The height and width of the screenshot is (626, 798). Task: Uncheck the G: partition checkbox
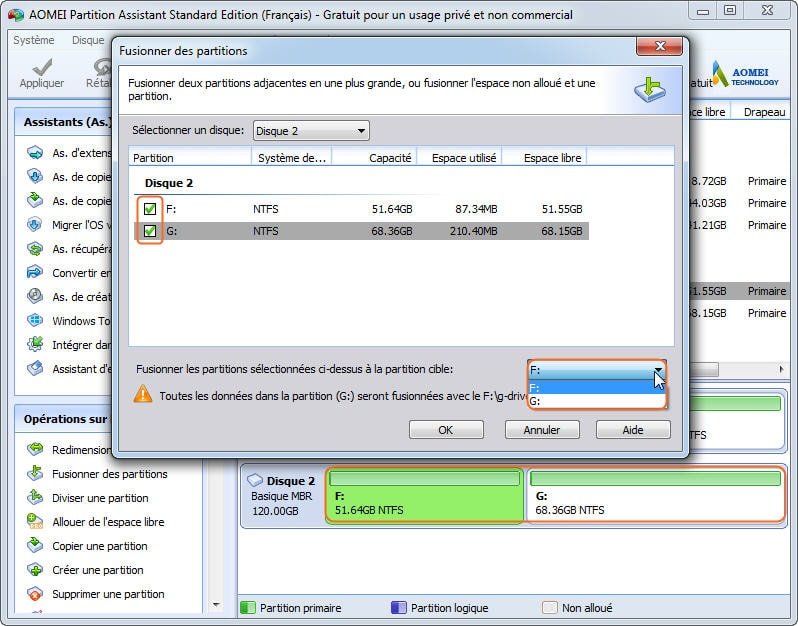pos(150,231)
